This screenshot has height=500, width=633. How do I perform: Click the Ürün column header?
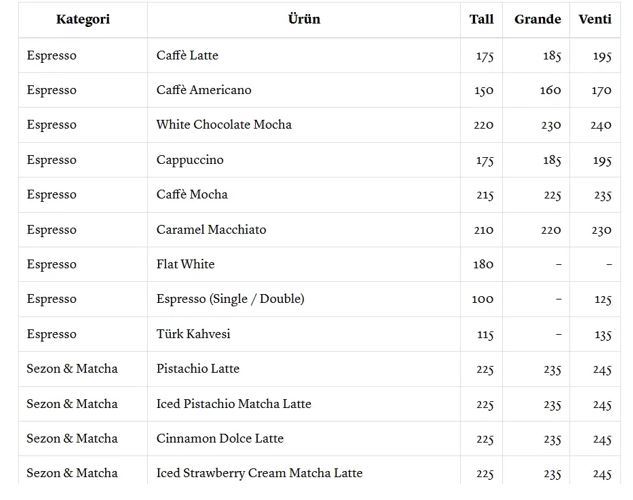tap(304, 20)
